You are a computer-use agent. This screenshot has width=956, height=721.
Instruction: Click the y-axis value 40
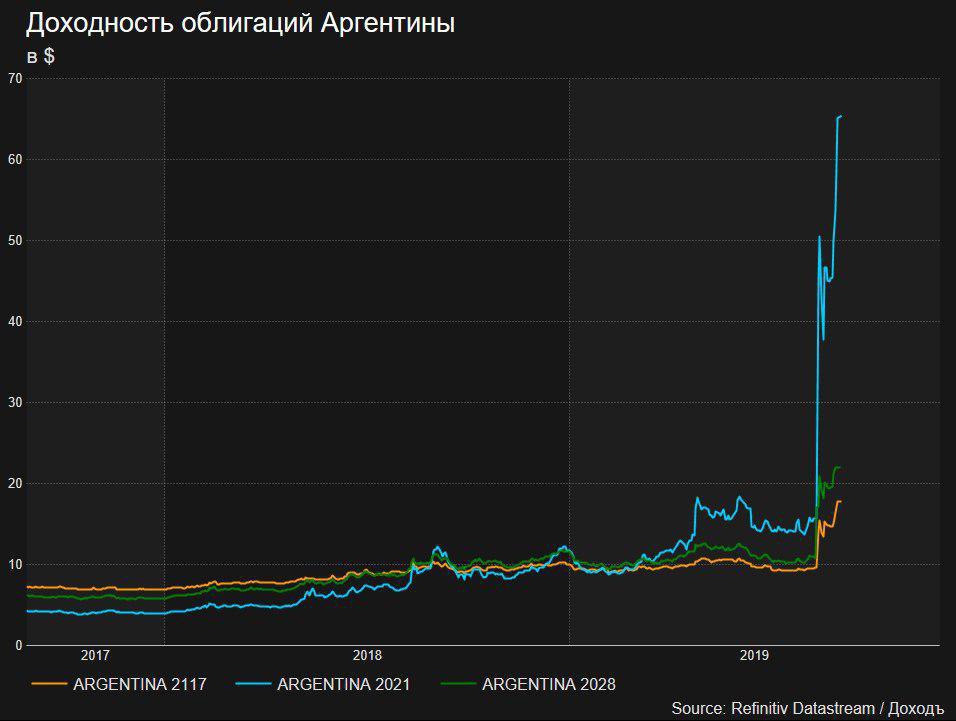[15, 321]
